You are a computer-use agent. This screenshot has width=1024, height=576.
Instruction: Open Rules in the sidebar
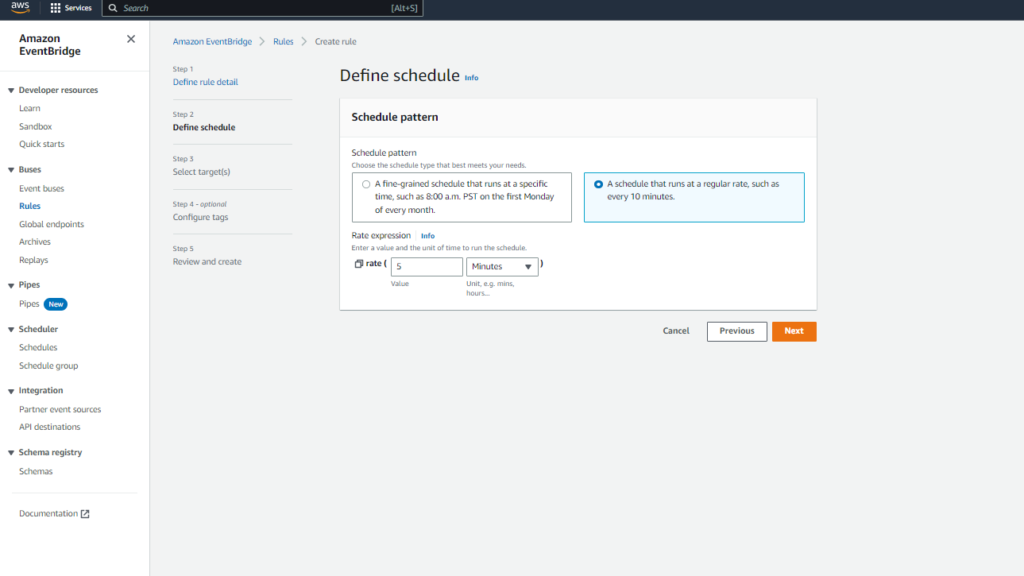click(x=29, y=206)
